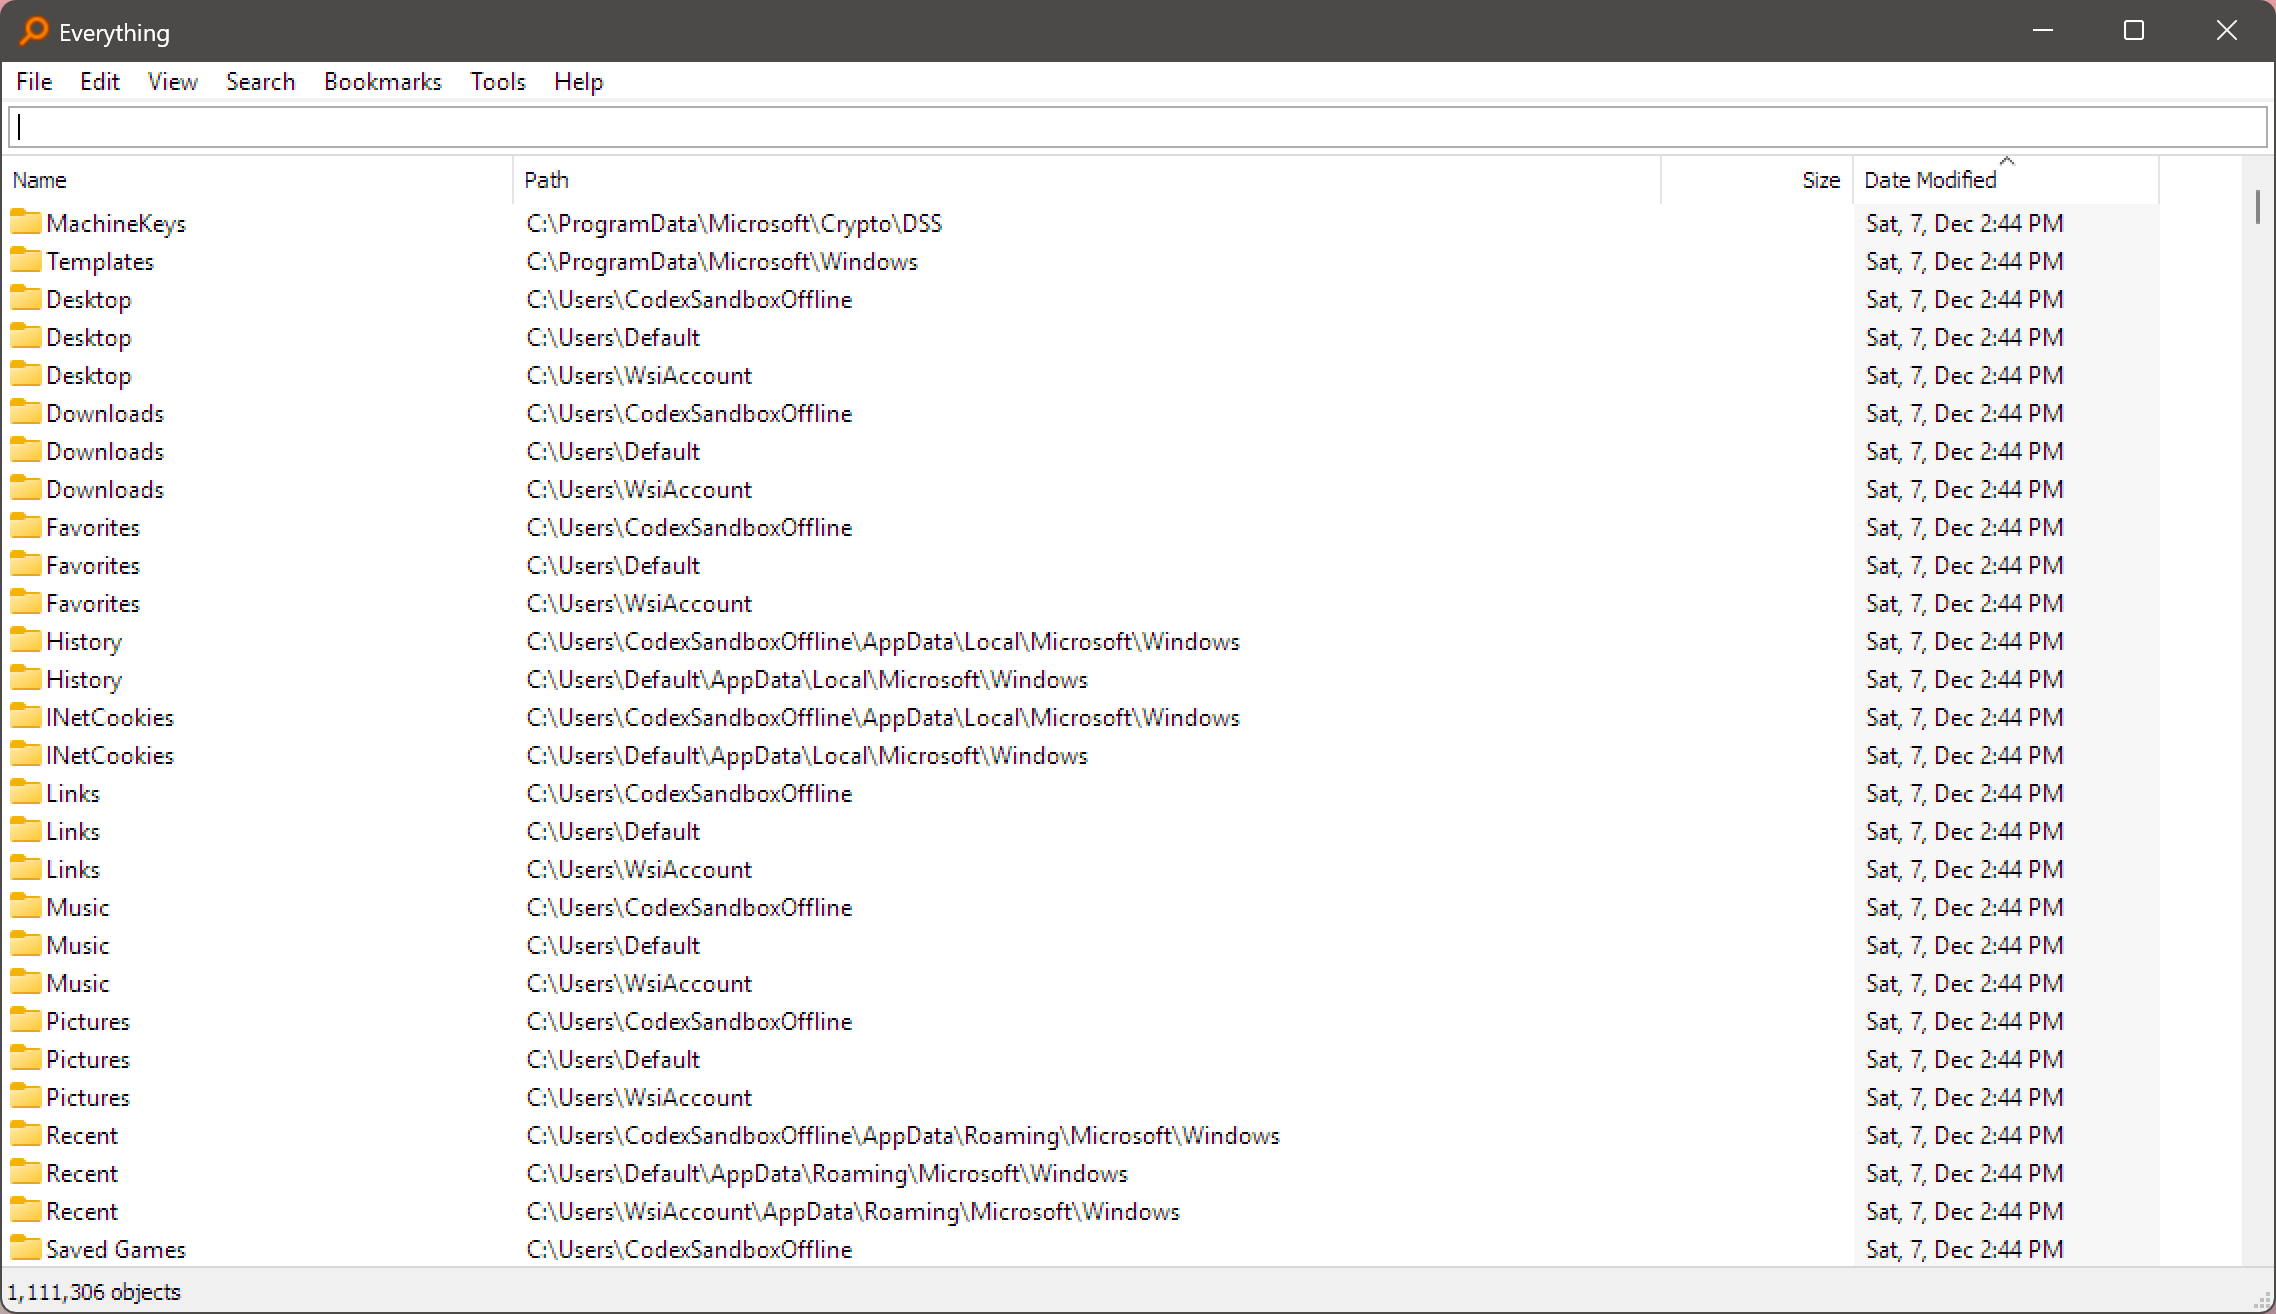Open the Bookmarks menu
The image size is (2276, 1314).
click(383, 82)
